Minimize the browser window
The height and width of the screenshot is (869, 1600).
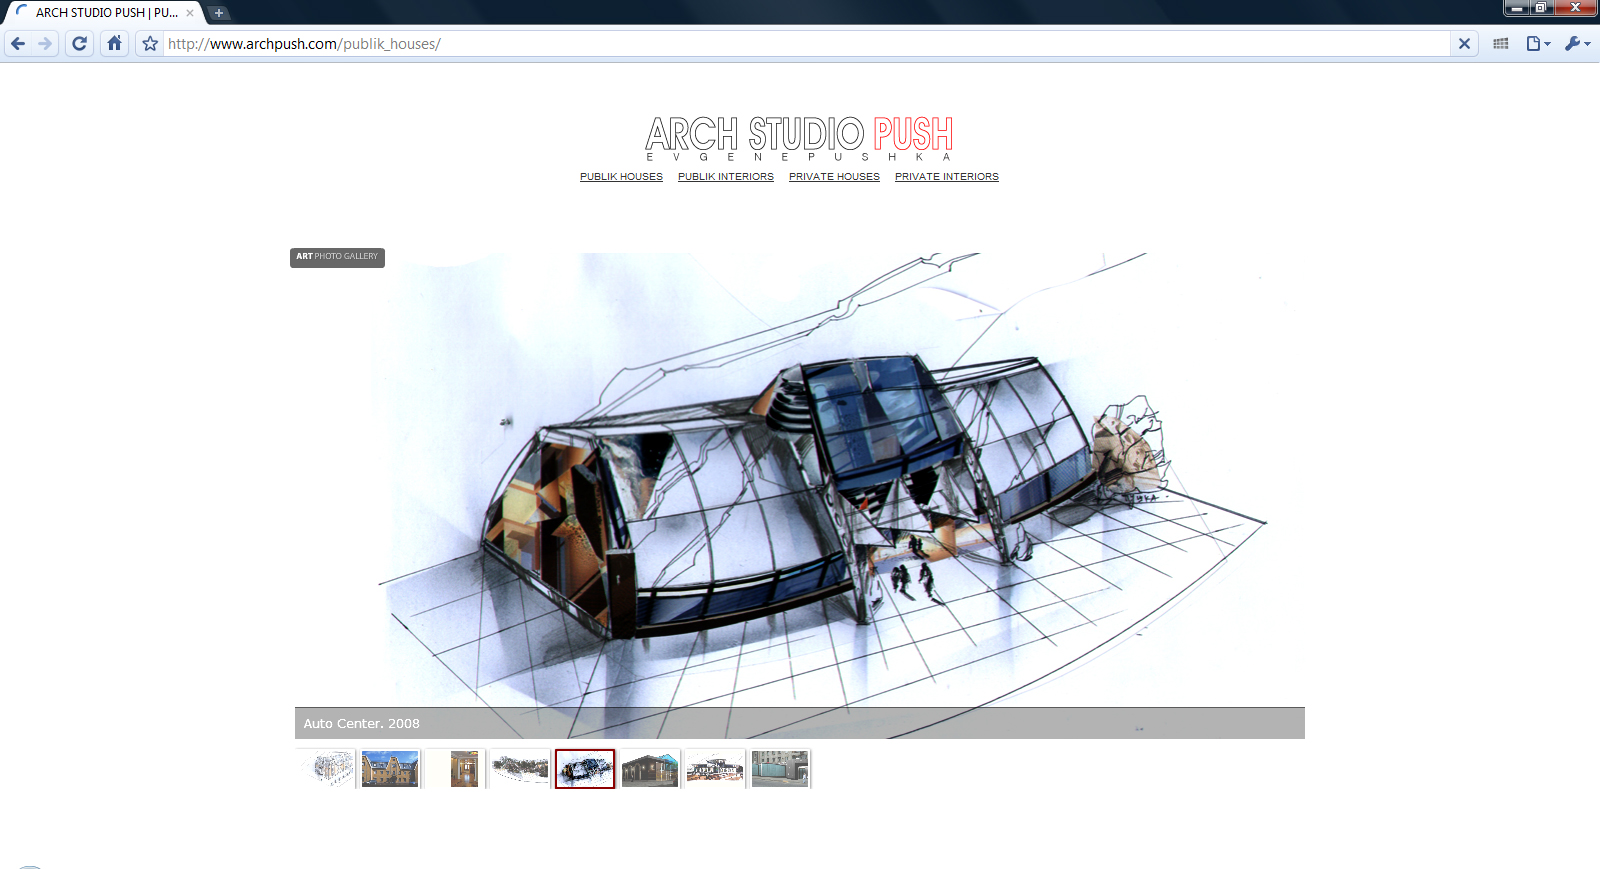(x=1517, y=8)
